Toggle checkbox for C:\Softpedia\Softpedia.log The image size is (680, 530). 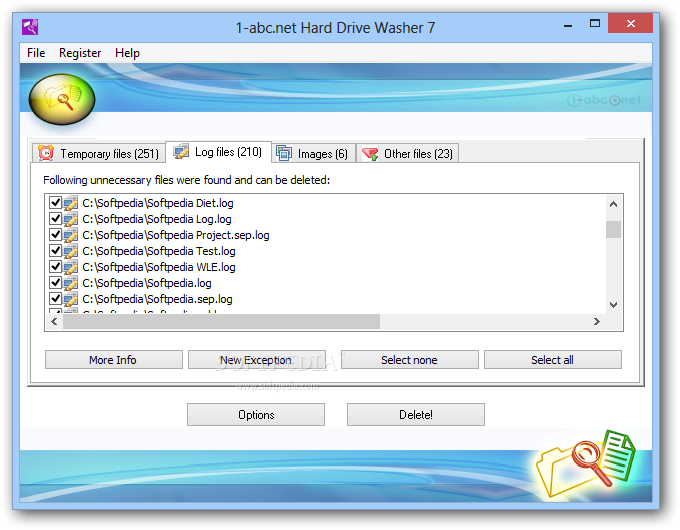56,282
